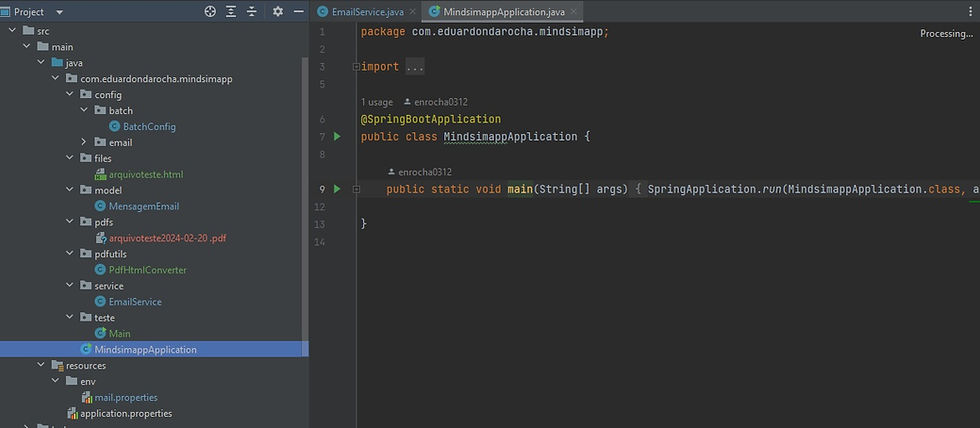Viewport: 980px width, 428px height.
Task: Collapse the main folder
Action: [x=27, y=47]
